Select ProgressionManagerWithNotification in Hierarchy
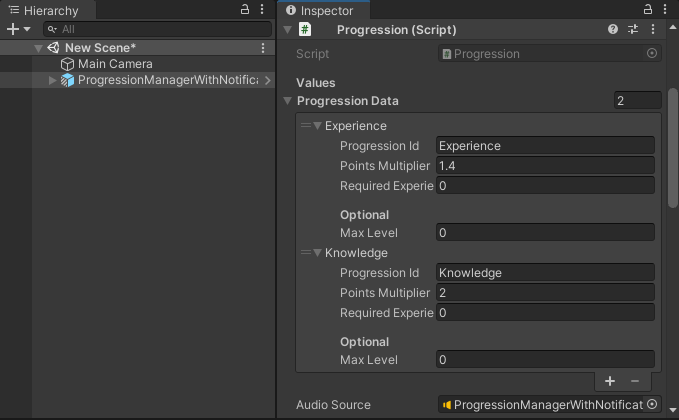The height and width of the screenshot is (420, 679). (x=168, y=80)
